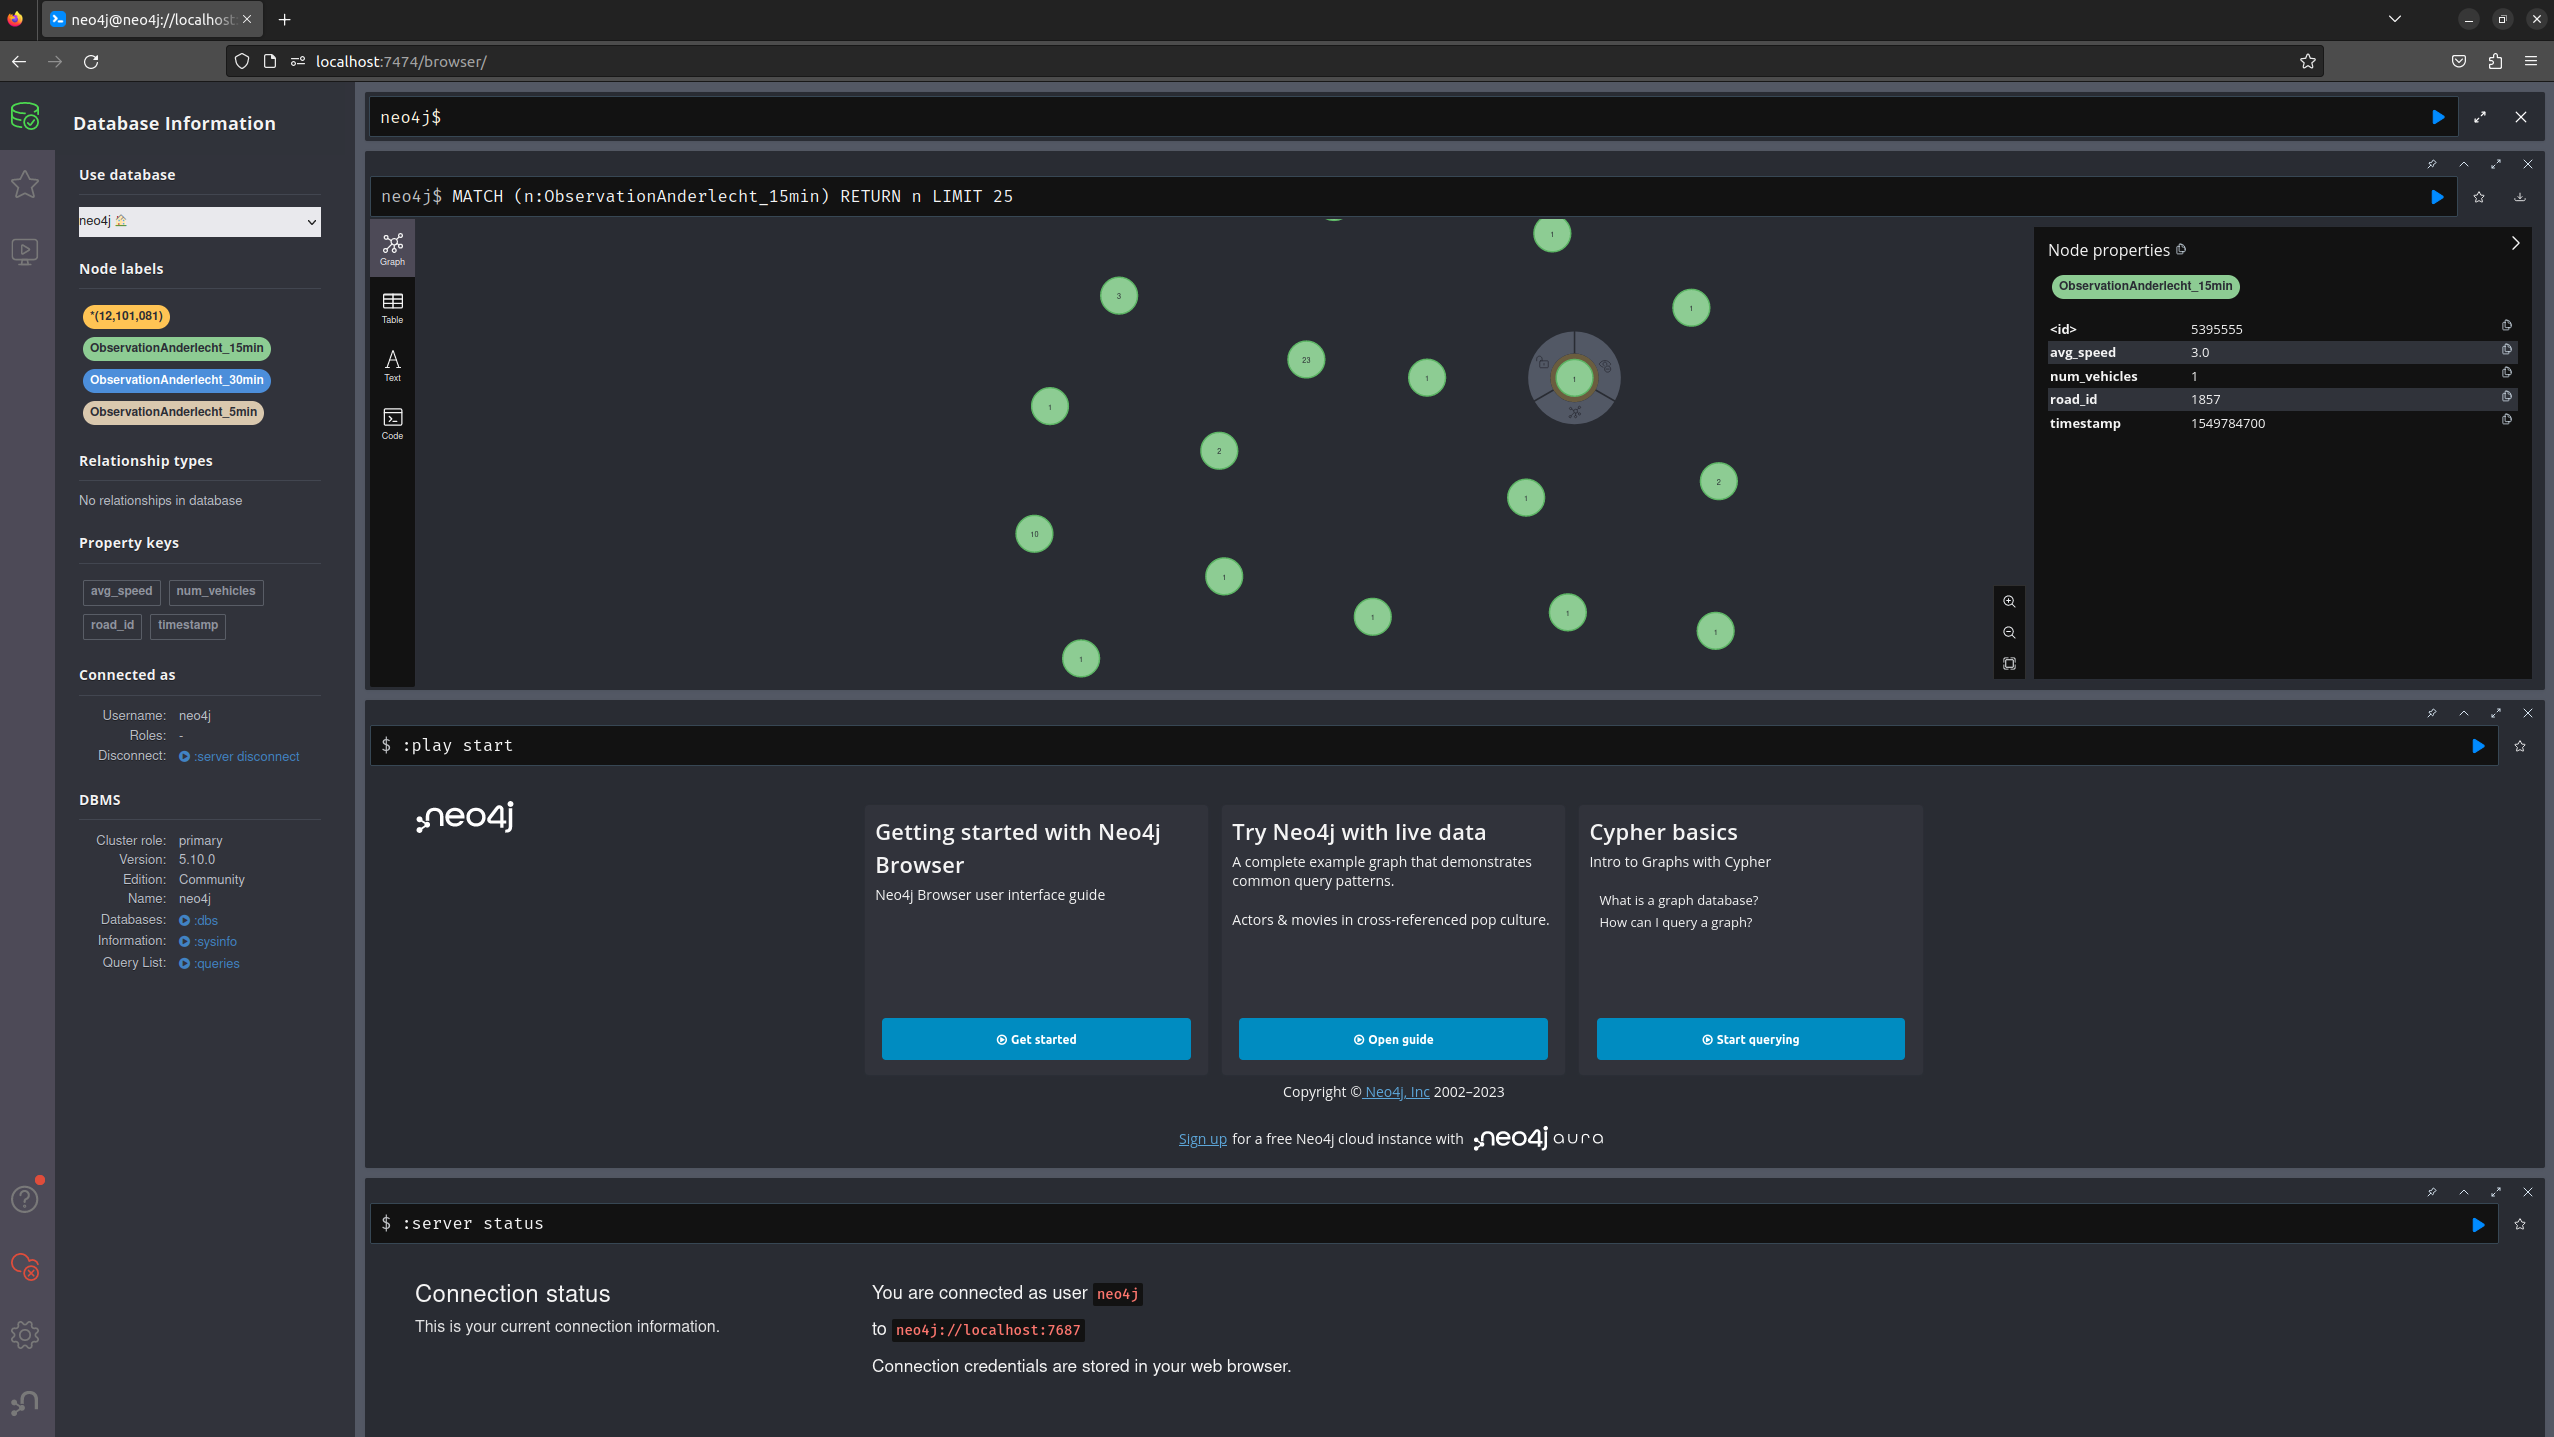The width and height of the screenshot is (2554, 1437).
Task: Collapse the :play start frame
Action: [x=2463, y=713]
